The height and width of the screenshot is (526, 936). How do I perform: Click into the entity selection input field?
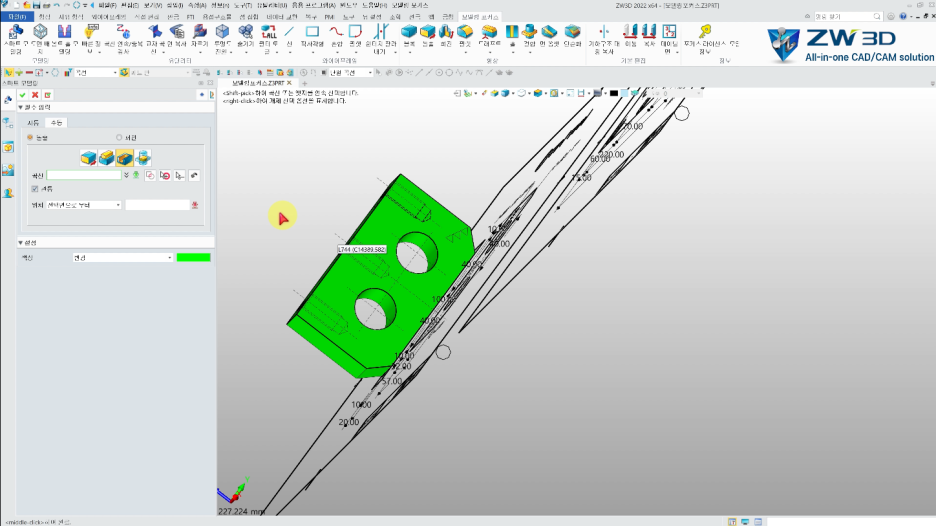pyautogui.click(x=84, y=175)
